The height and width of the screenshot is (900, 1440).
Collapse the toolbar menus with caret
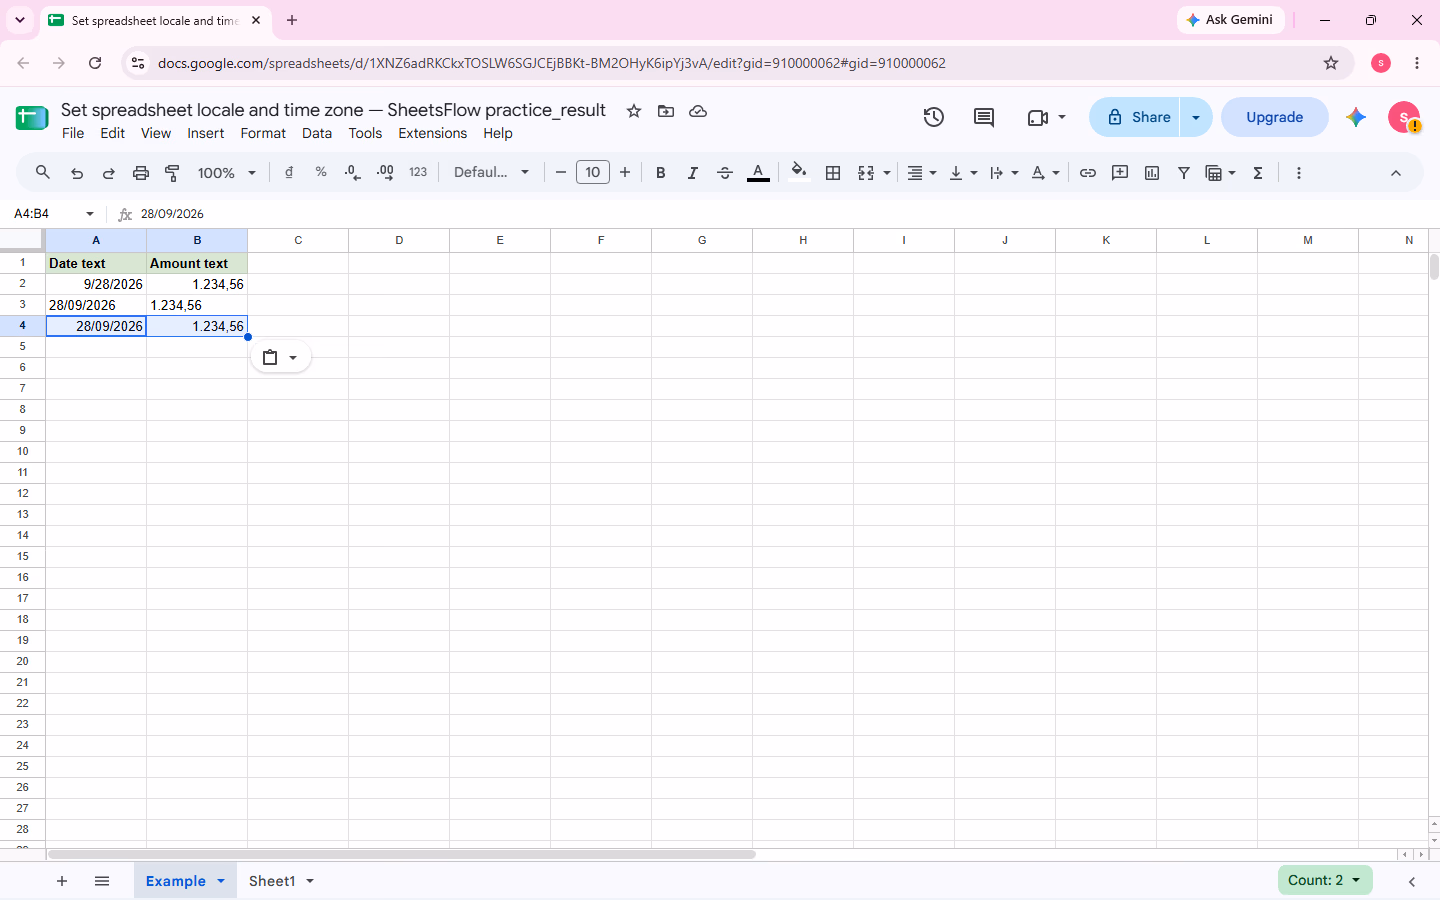1396,173
